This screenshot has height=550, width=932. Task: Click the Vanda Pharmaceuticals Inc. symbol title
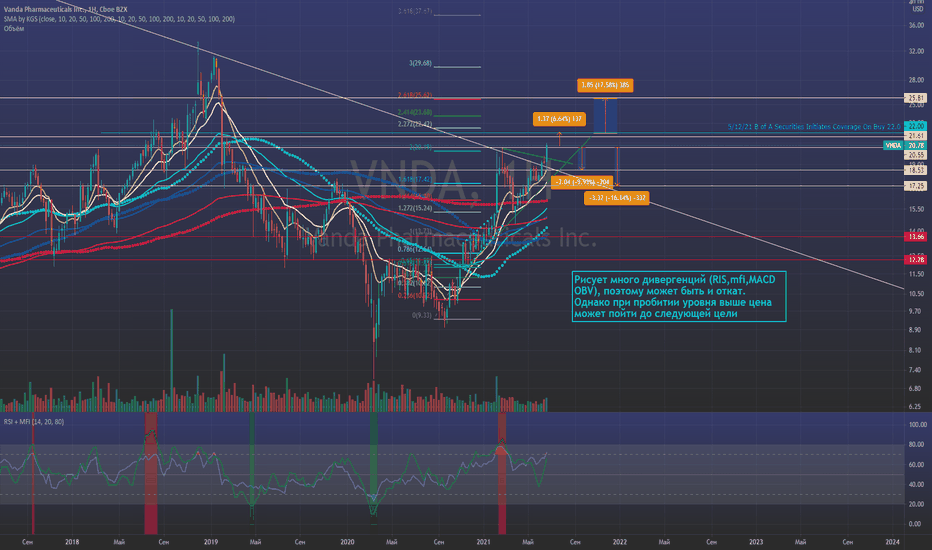coord(65,10)
